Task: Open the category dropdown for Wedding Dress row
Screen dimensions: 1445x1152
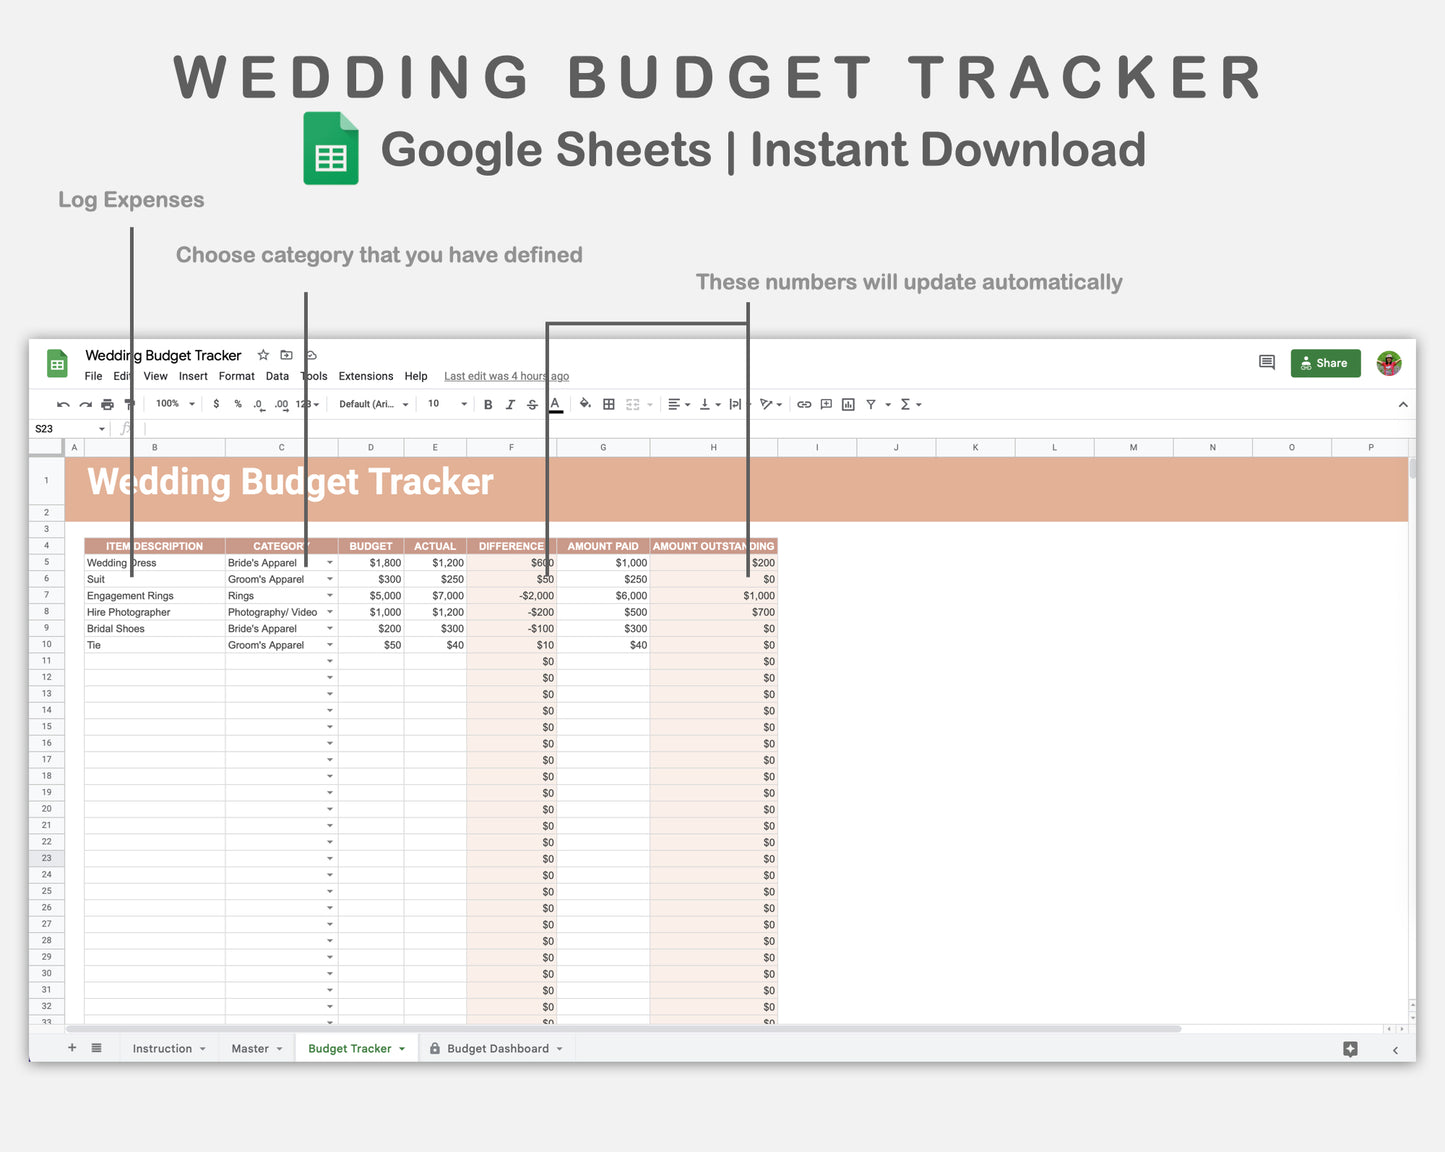Action: pyautogui.click(x=329, y=562)
